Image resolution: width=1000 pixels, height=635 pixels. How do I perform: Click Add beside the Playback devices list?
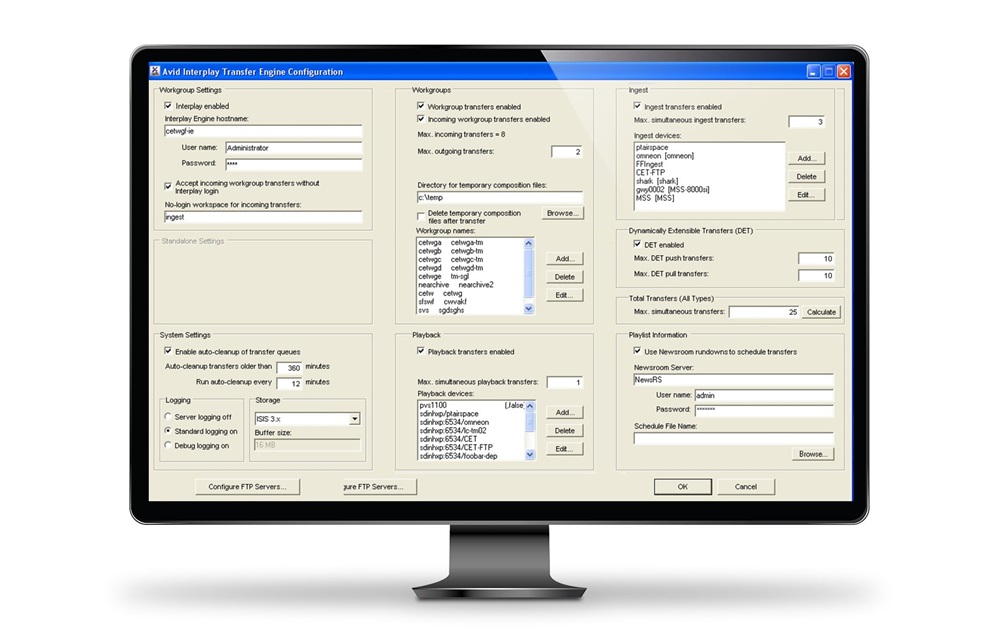click(564, 412)
